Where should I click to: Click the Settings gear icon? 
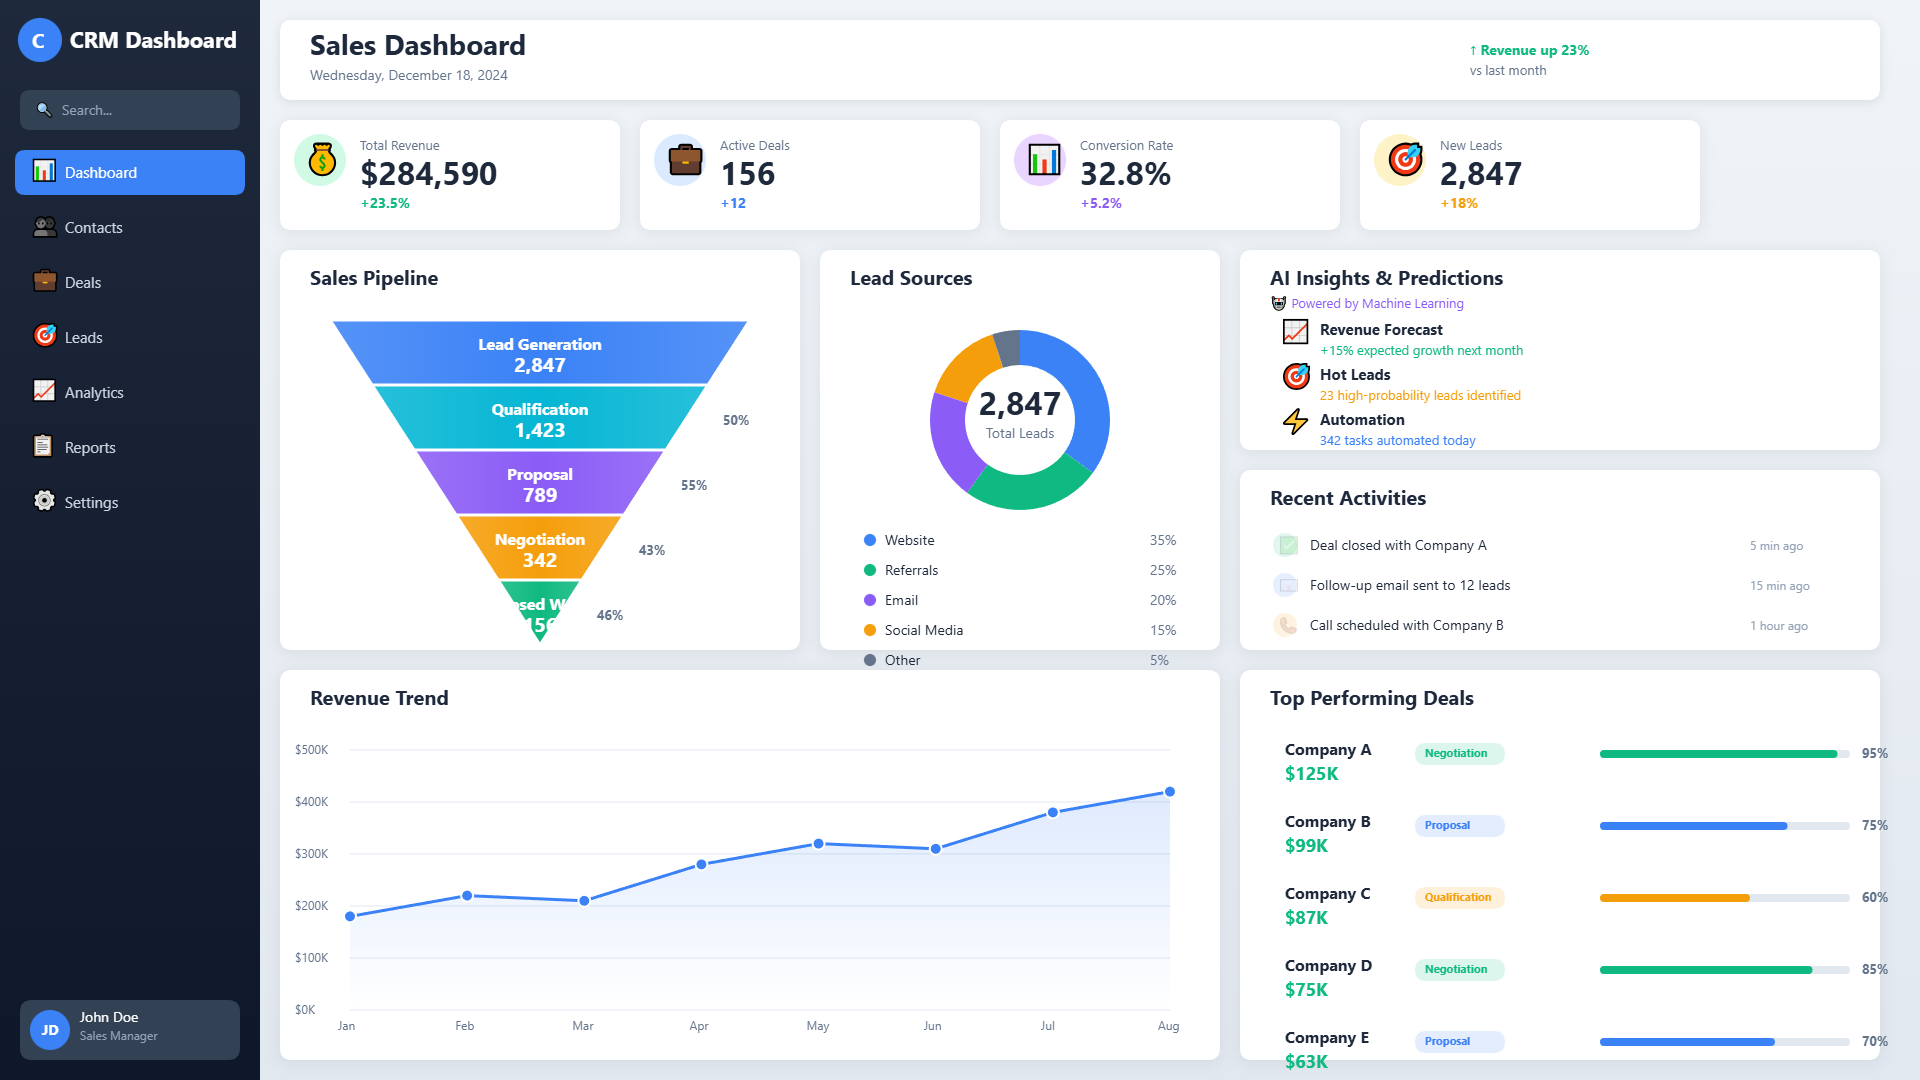coord(44,501)
